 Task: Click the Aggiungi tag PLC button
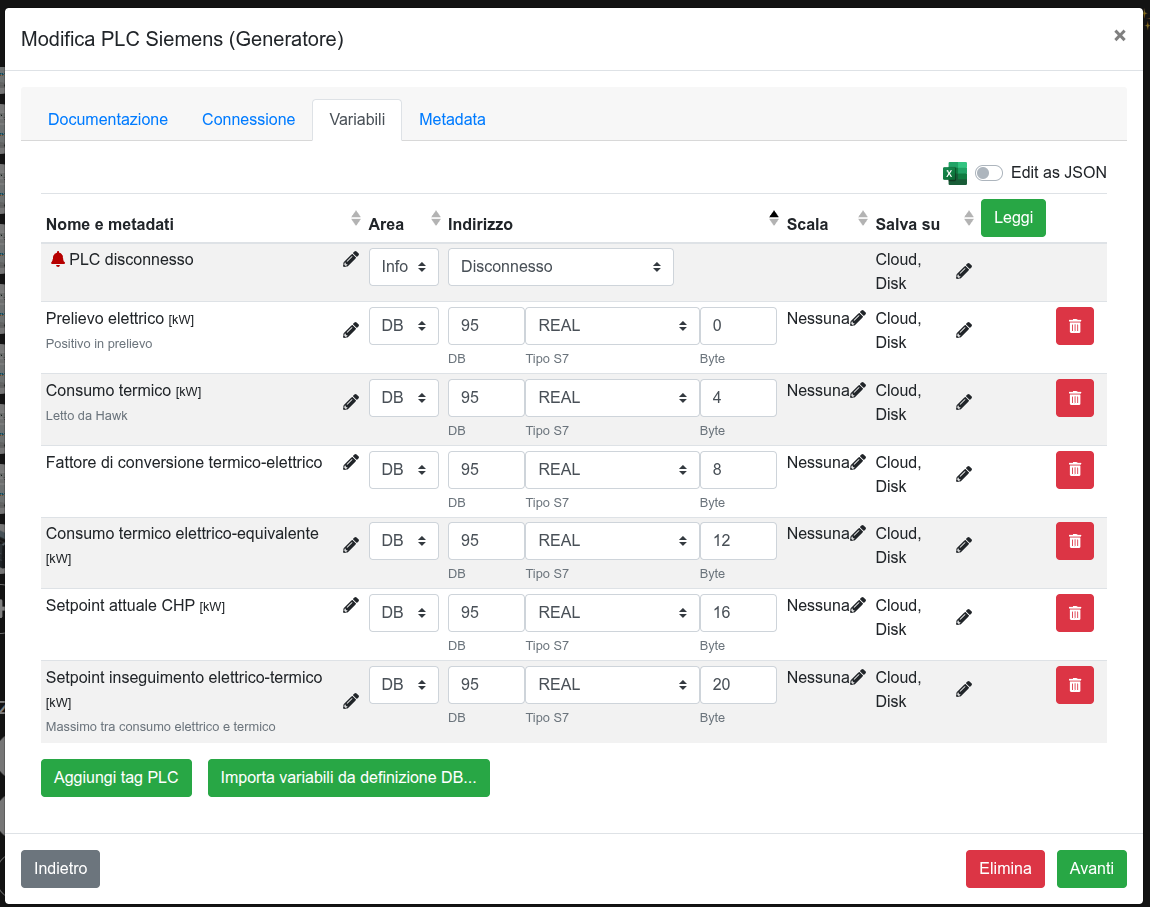[116, 778]
